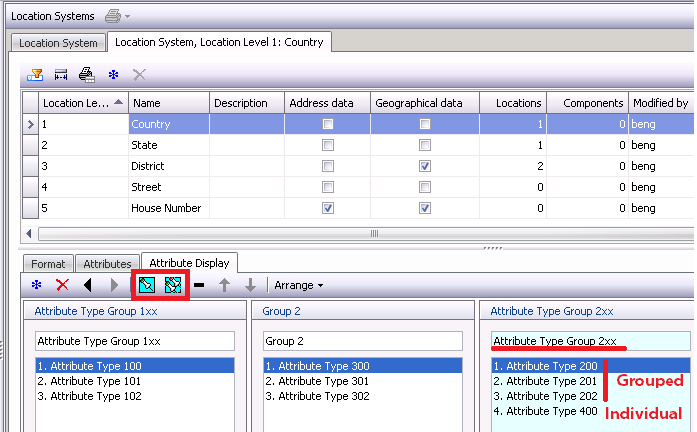Viewport: 697px width, 432px height.
Task: Toggle Address data checkbox for District row
Action: [x=328, y=166]
